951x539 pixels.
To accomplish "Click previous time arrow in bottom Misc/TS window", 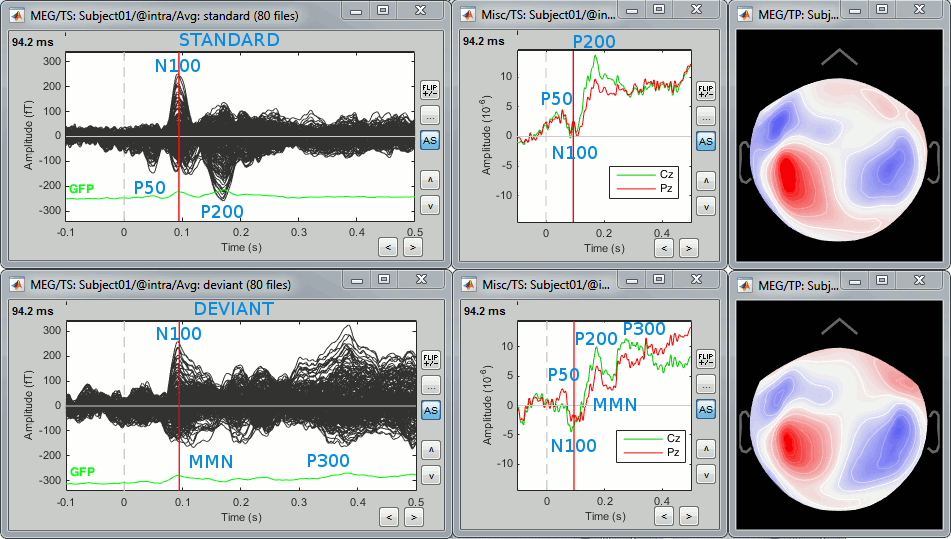I will pyautogui.click(x=666, y=516).
